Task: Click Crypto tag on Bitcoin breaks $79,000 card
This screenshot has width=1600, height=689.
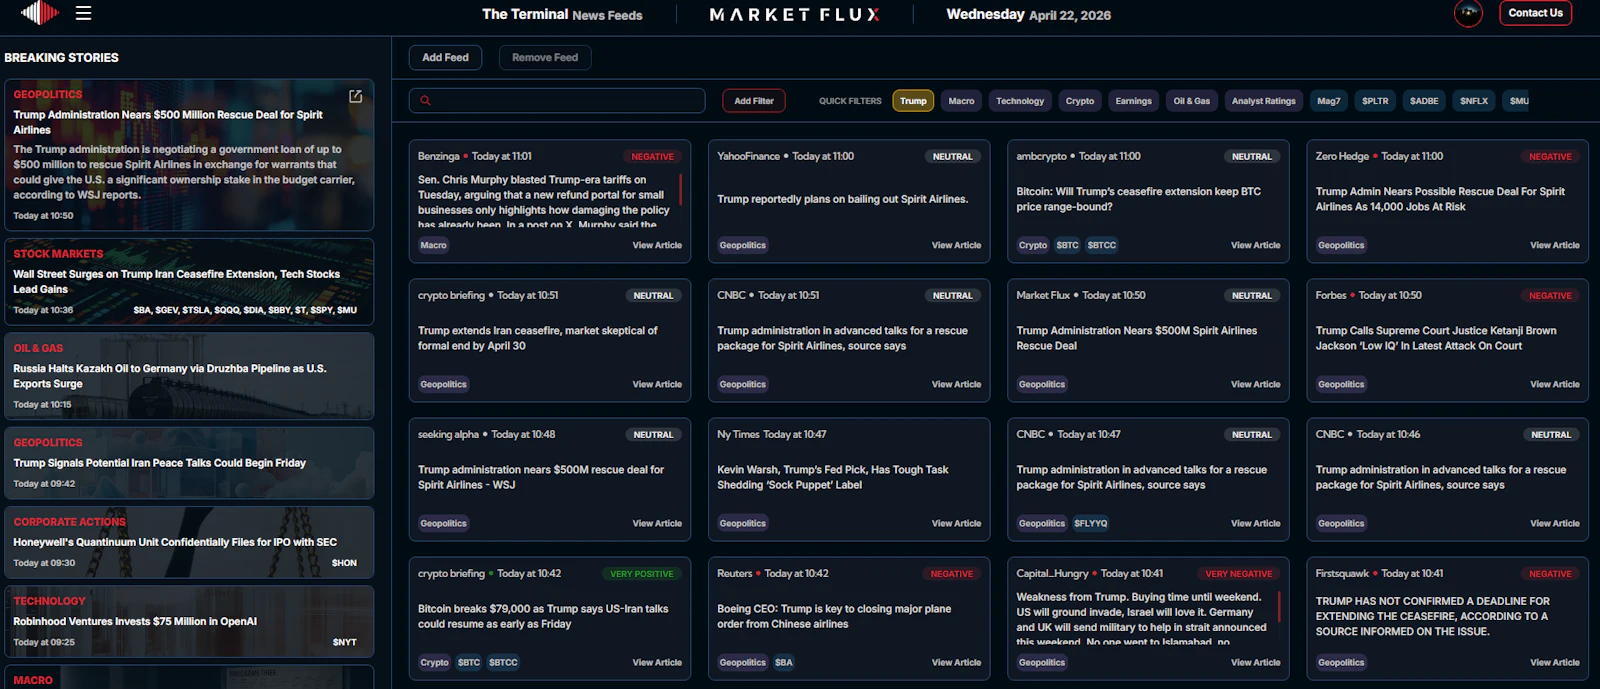Action: click(435, 662)
